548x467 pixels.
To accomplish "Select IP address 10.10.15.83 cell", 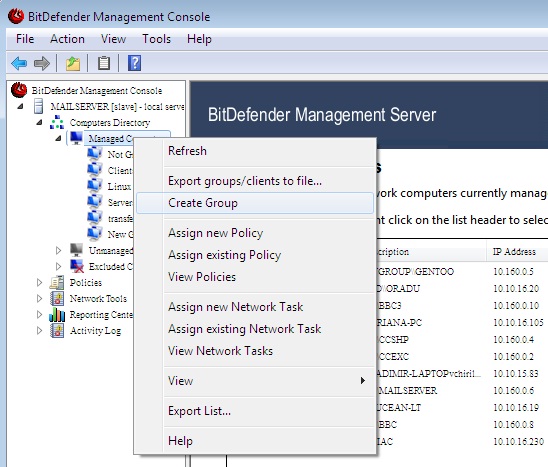I will tap(515, 374).
